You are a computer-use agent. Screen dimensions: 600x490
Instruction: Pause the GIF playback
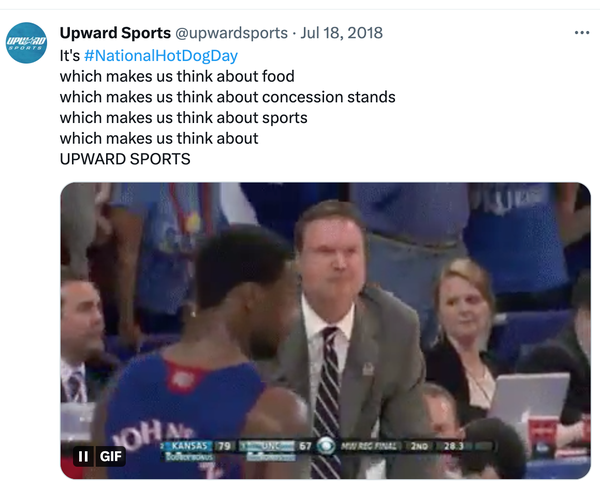click(x=84, y=456)
